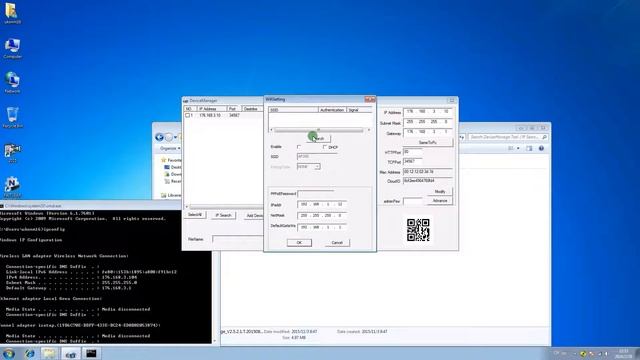
Task: Click Cancel in the WifiSetting dialog
Action: tap(337, 242)
